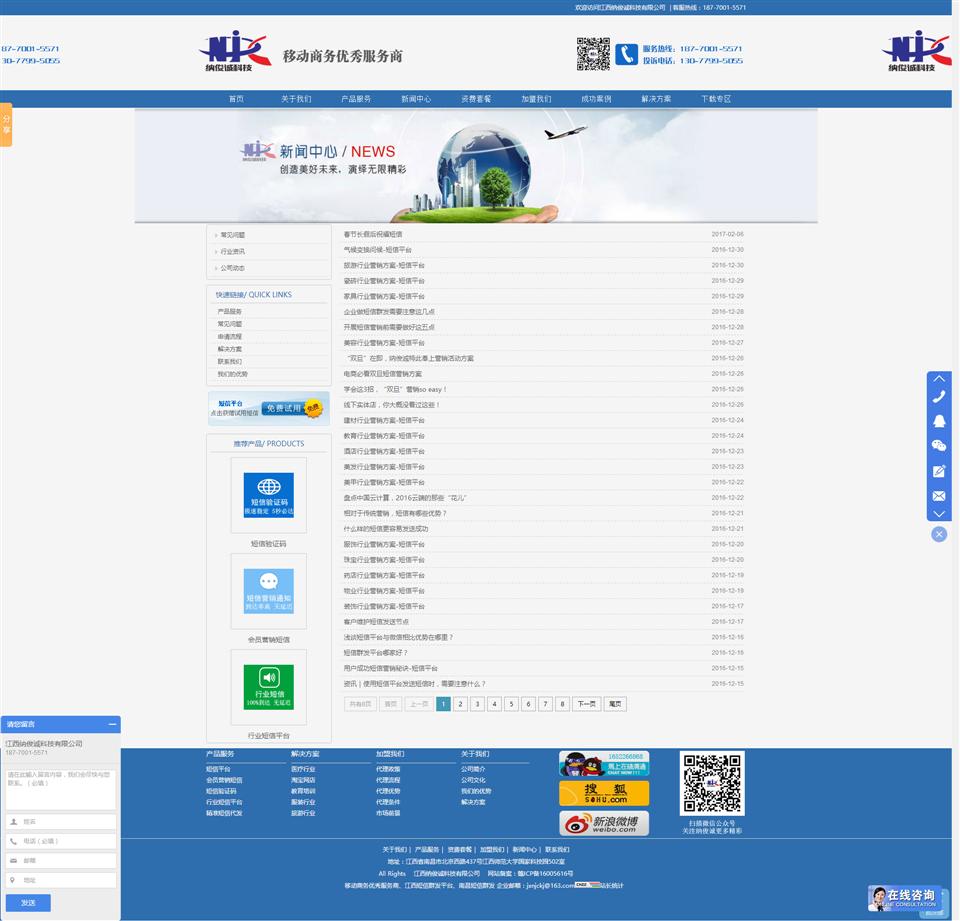960x921 pixels.
Task: Collapse floating sidebar using the up chevron
Action: point(939,378)
